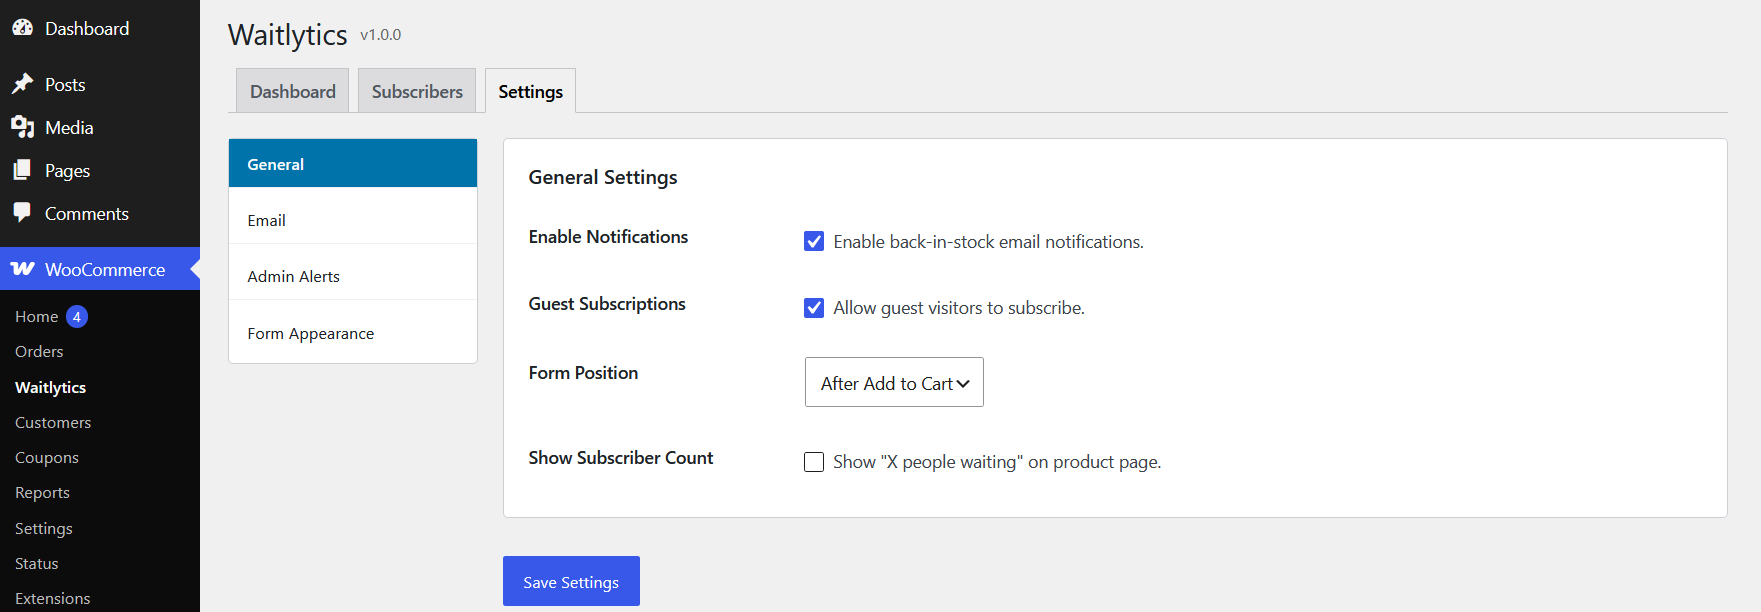
Task: Toggle Allow guest visitors to subscribe checkbox
Action: tap(814, 308)
